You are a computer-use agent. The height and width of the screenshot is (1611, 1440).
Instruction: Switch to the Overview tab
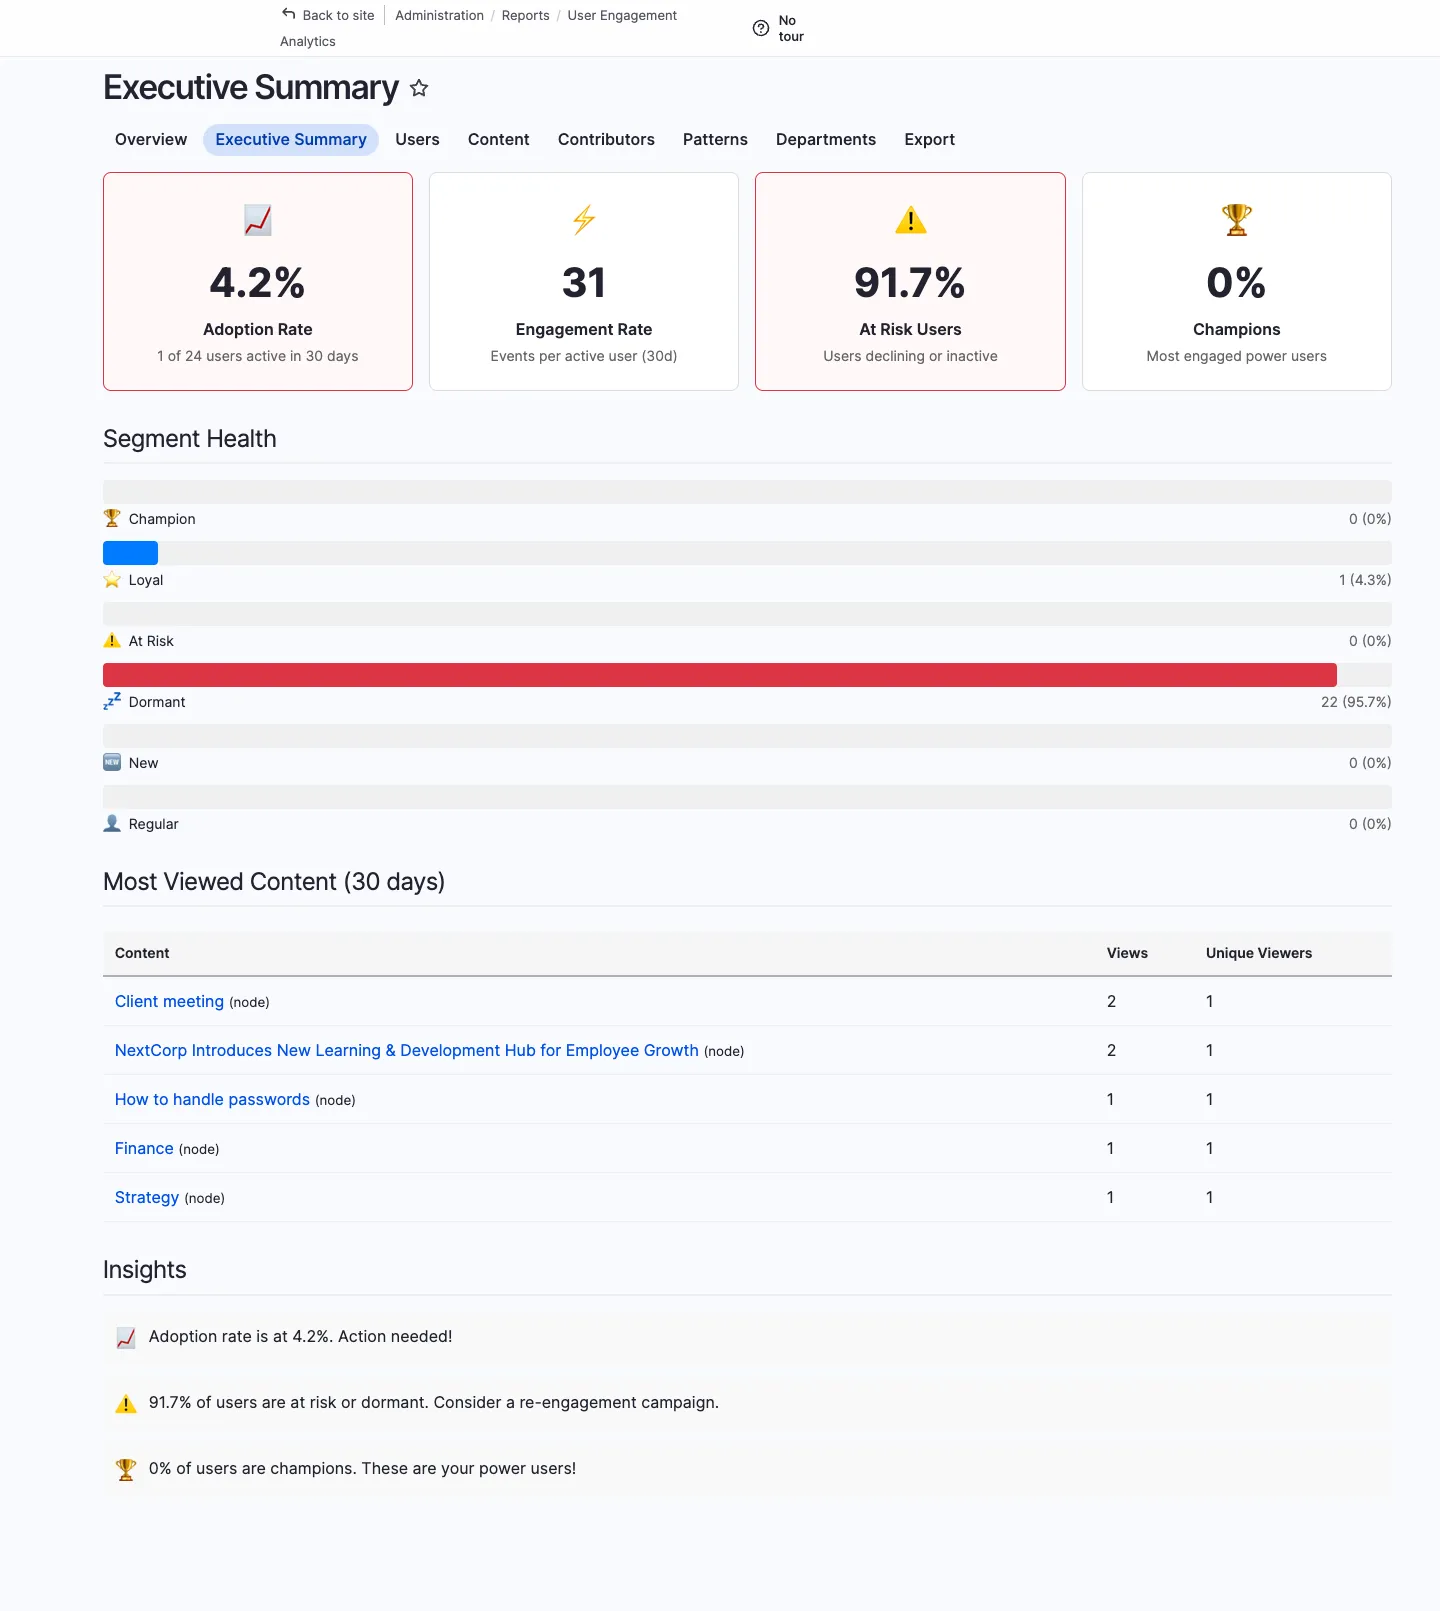pyautogui.click(x=151, y=140)
